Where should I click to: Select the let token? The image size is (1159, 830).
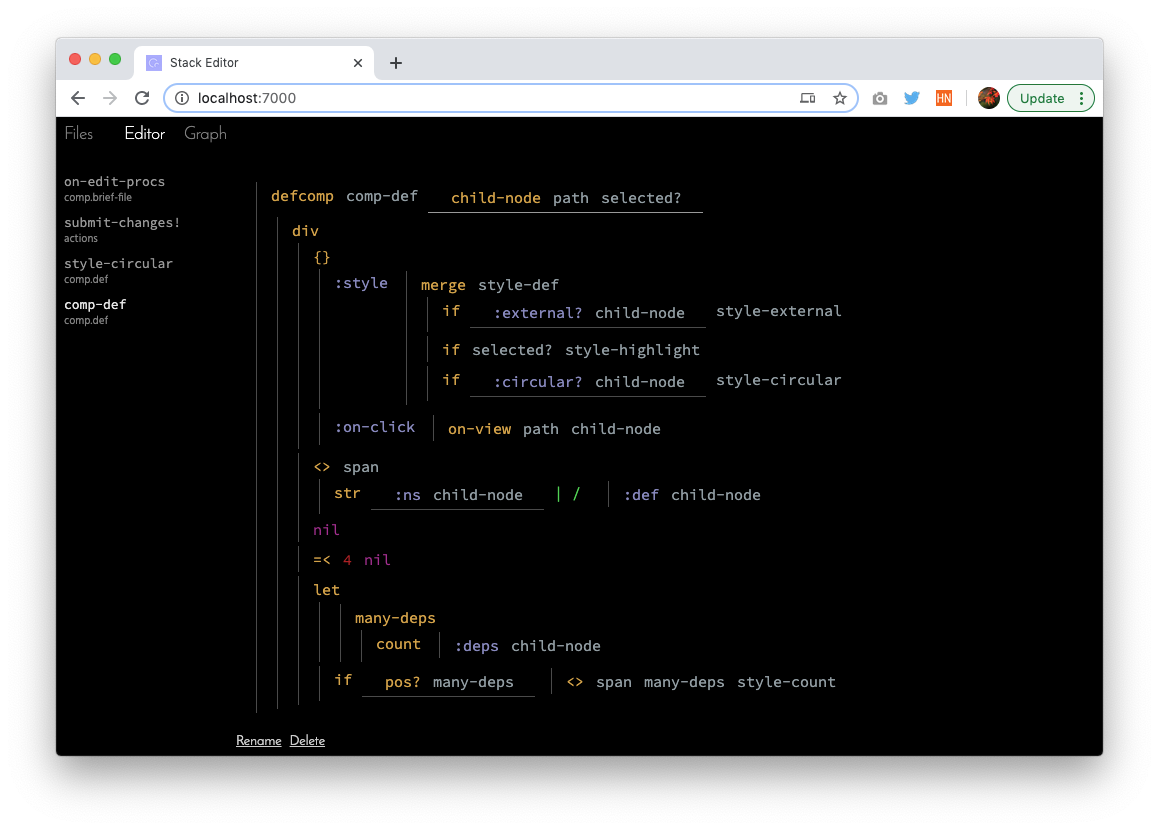(x=326, y=590)
